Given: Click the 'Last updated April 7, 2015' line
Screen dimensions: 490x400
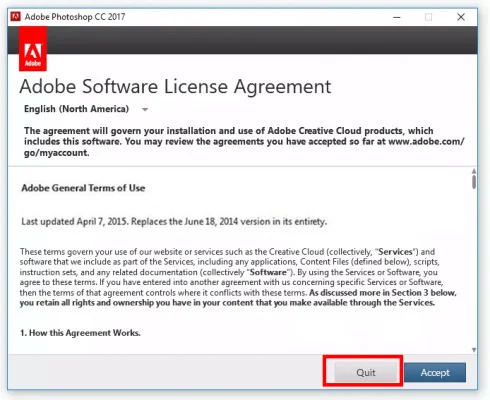Looking at the screenshot, I should 174,222.
